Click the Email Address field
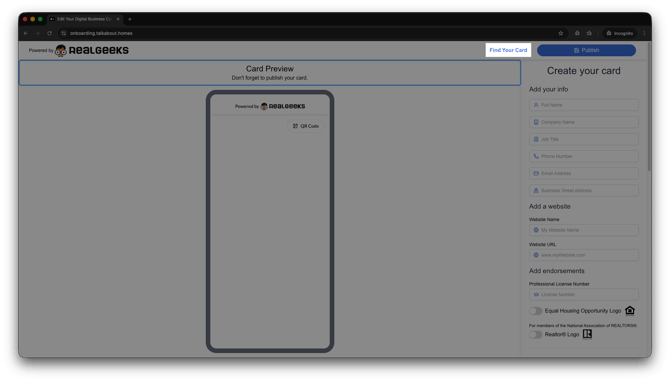This screenshot has width=670, height=382. [584, 173]
